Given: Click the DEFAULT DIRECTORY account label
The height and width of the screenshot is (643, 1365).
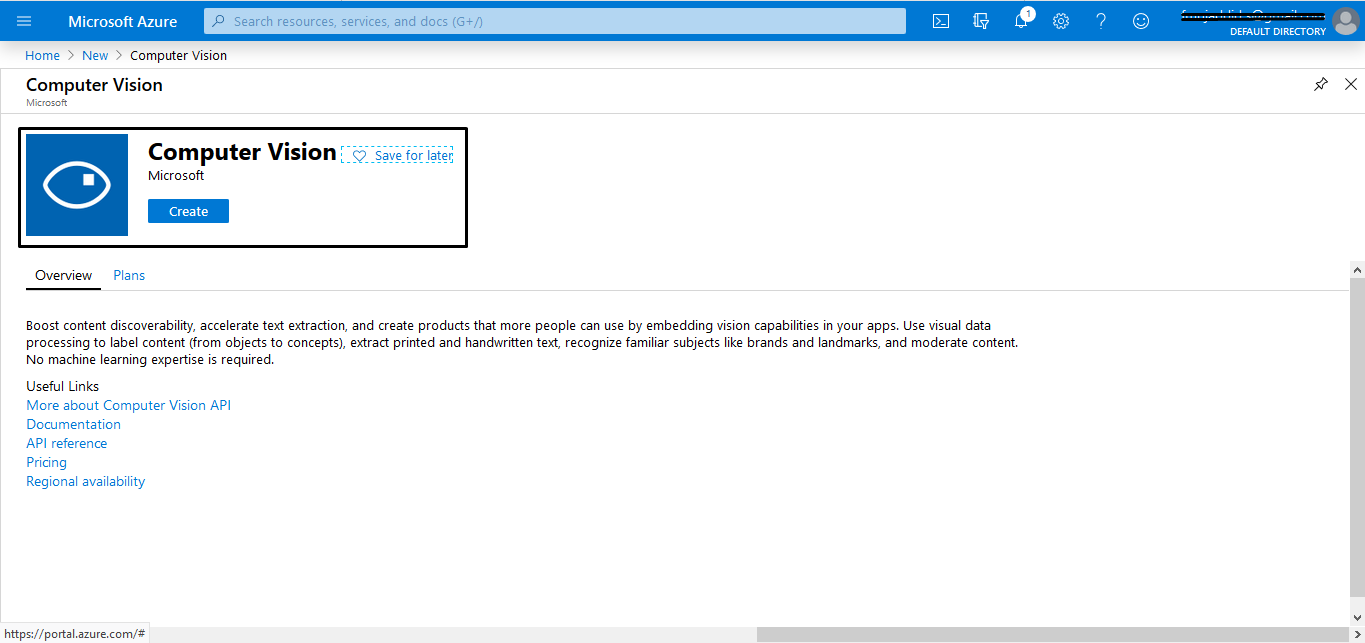Looking at the screenshot, I should coord(1277,31).
